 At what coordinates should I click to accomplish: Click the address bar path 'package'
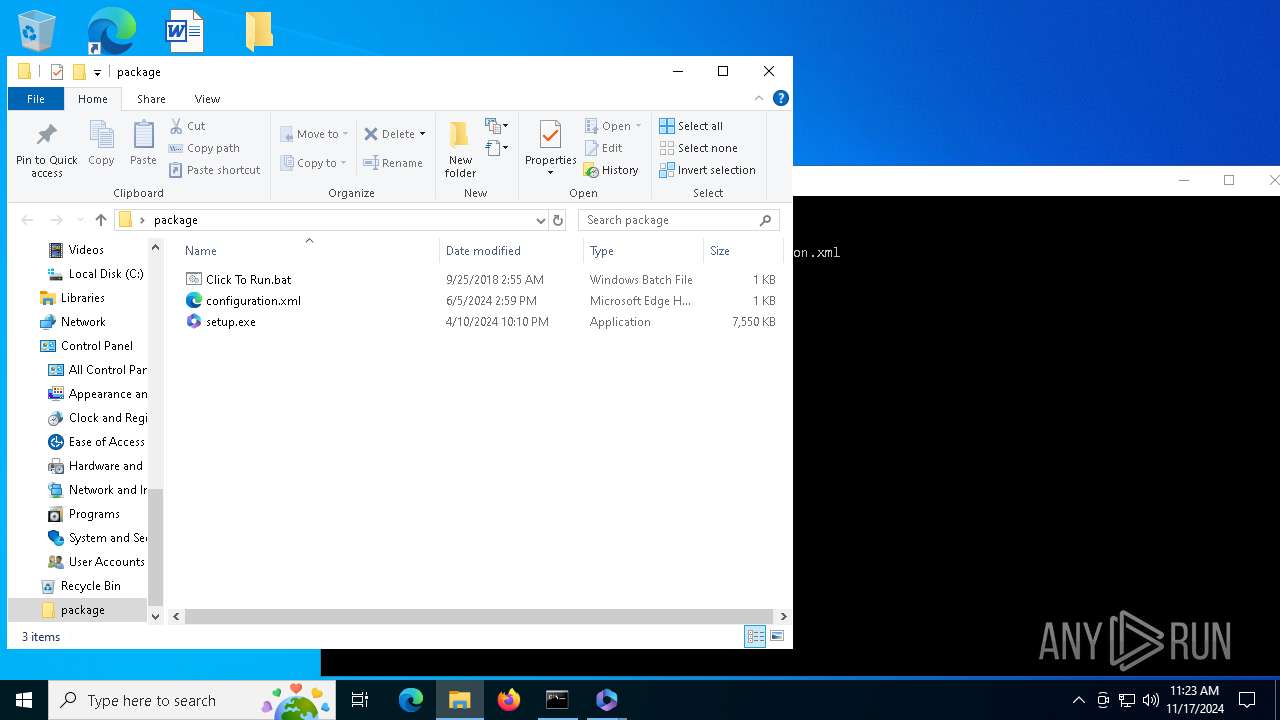[176, 220]
